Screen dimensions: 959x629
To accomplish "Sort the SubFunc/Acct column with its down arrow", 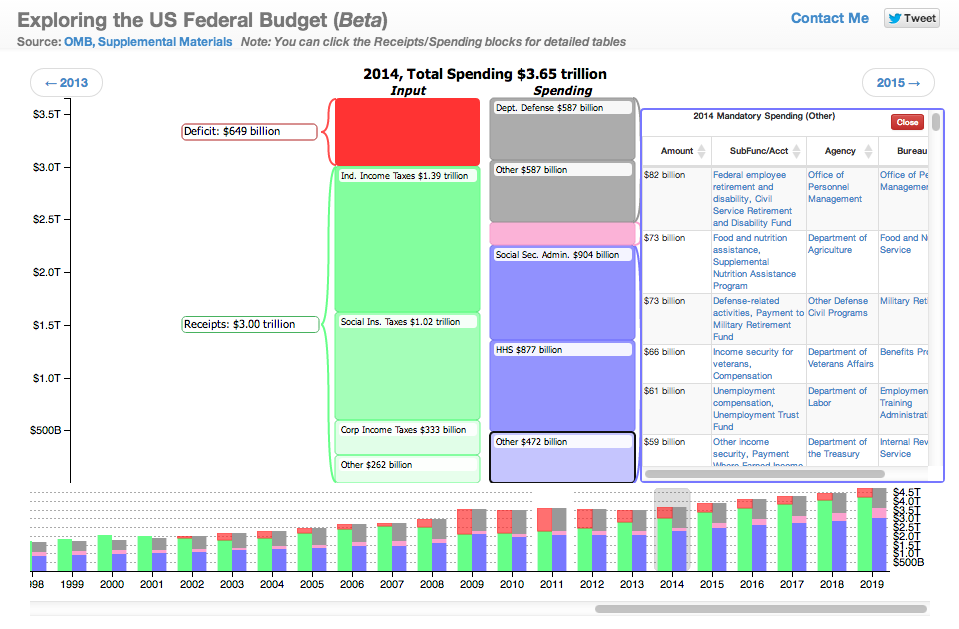I will (796, 154).
